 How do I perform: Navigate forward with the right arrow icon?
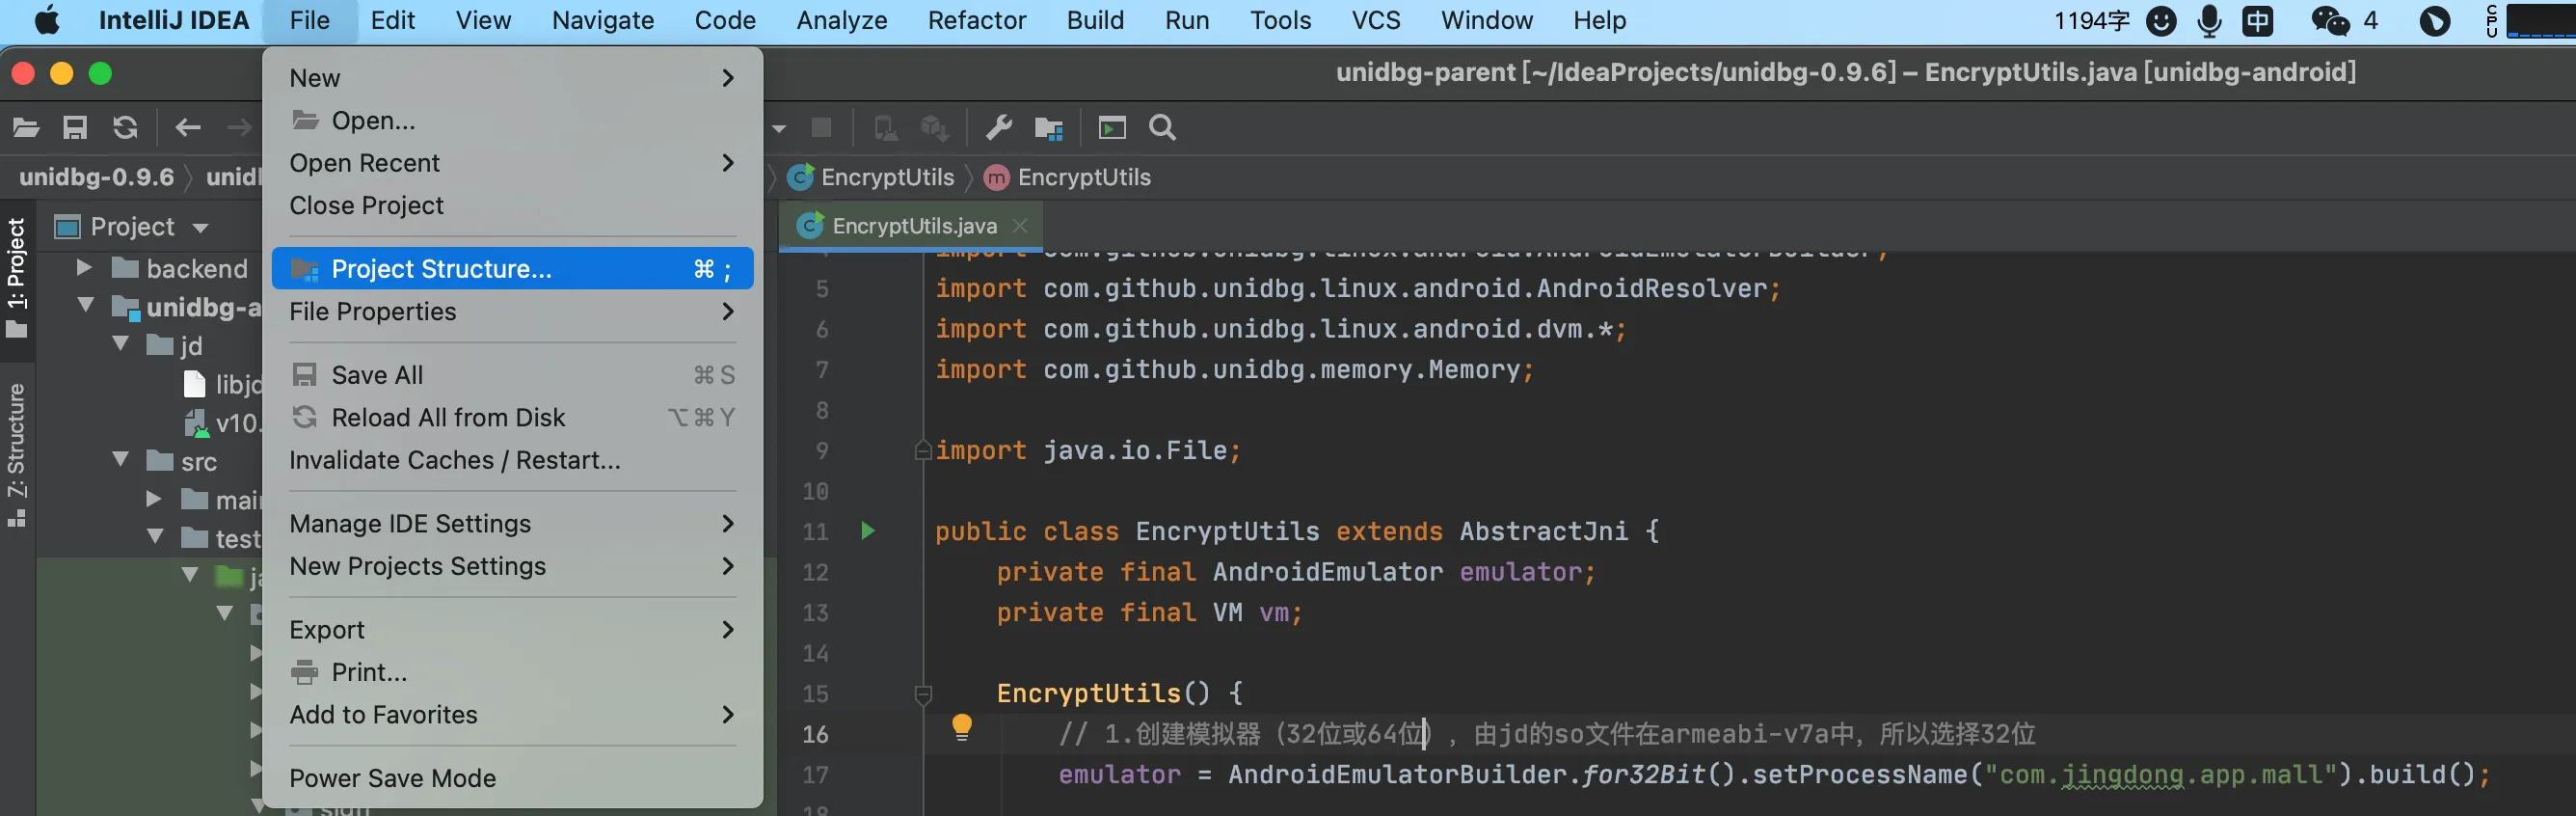239,127
